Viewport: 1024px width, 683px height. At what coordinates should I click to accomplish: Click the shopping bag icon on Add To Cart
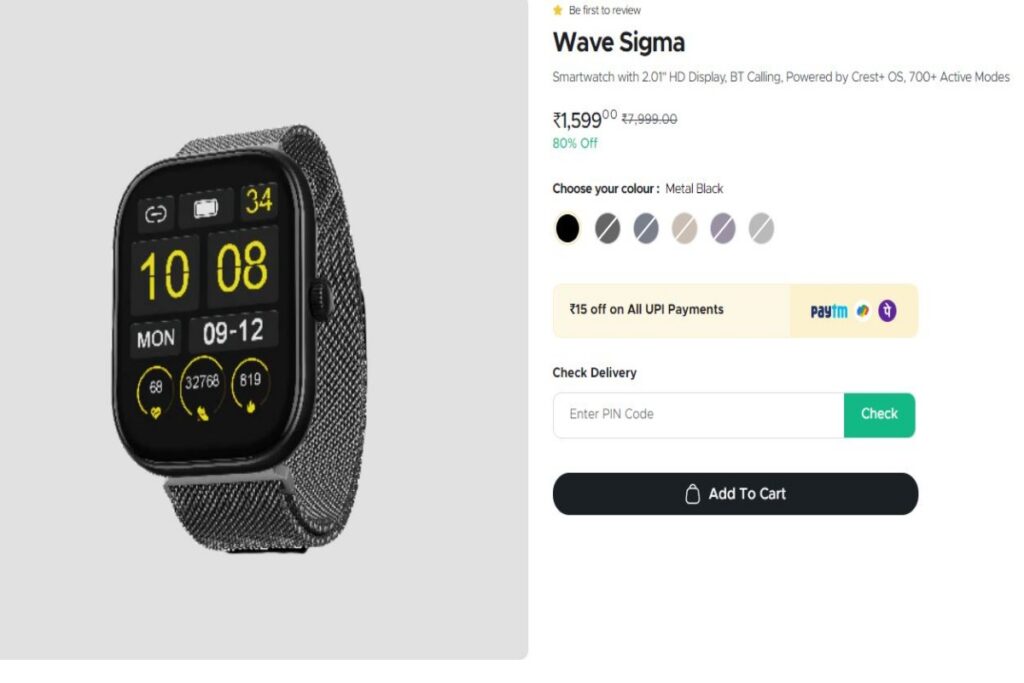pos(692,494)
